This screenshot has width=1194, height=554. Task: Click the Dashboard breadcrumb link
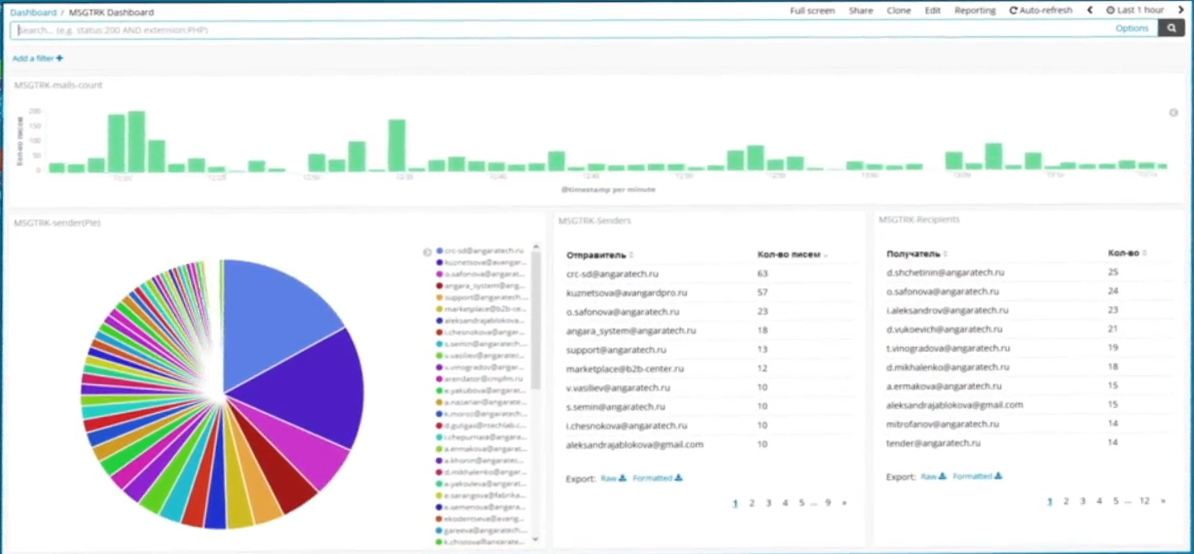click(33, 13)
